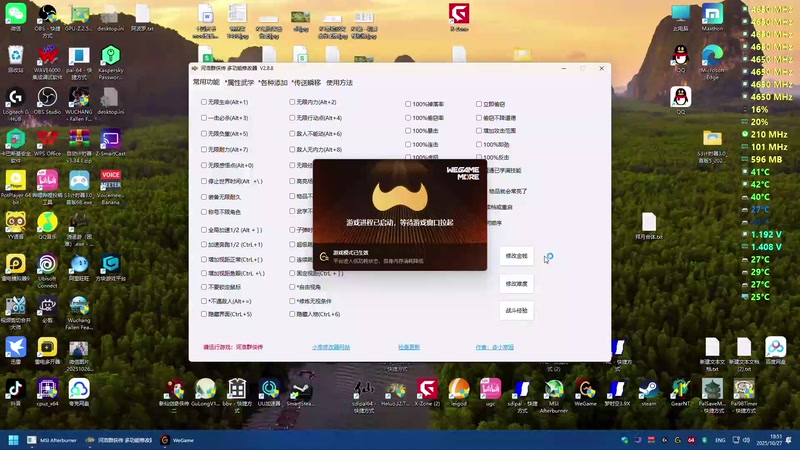800x450 pixels.
Task: Open the WPS Office desktop icon
Action: click(47, 142)
